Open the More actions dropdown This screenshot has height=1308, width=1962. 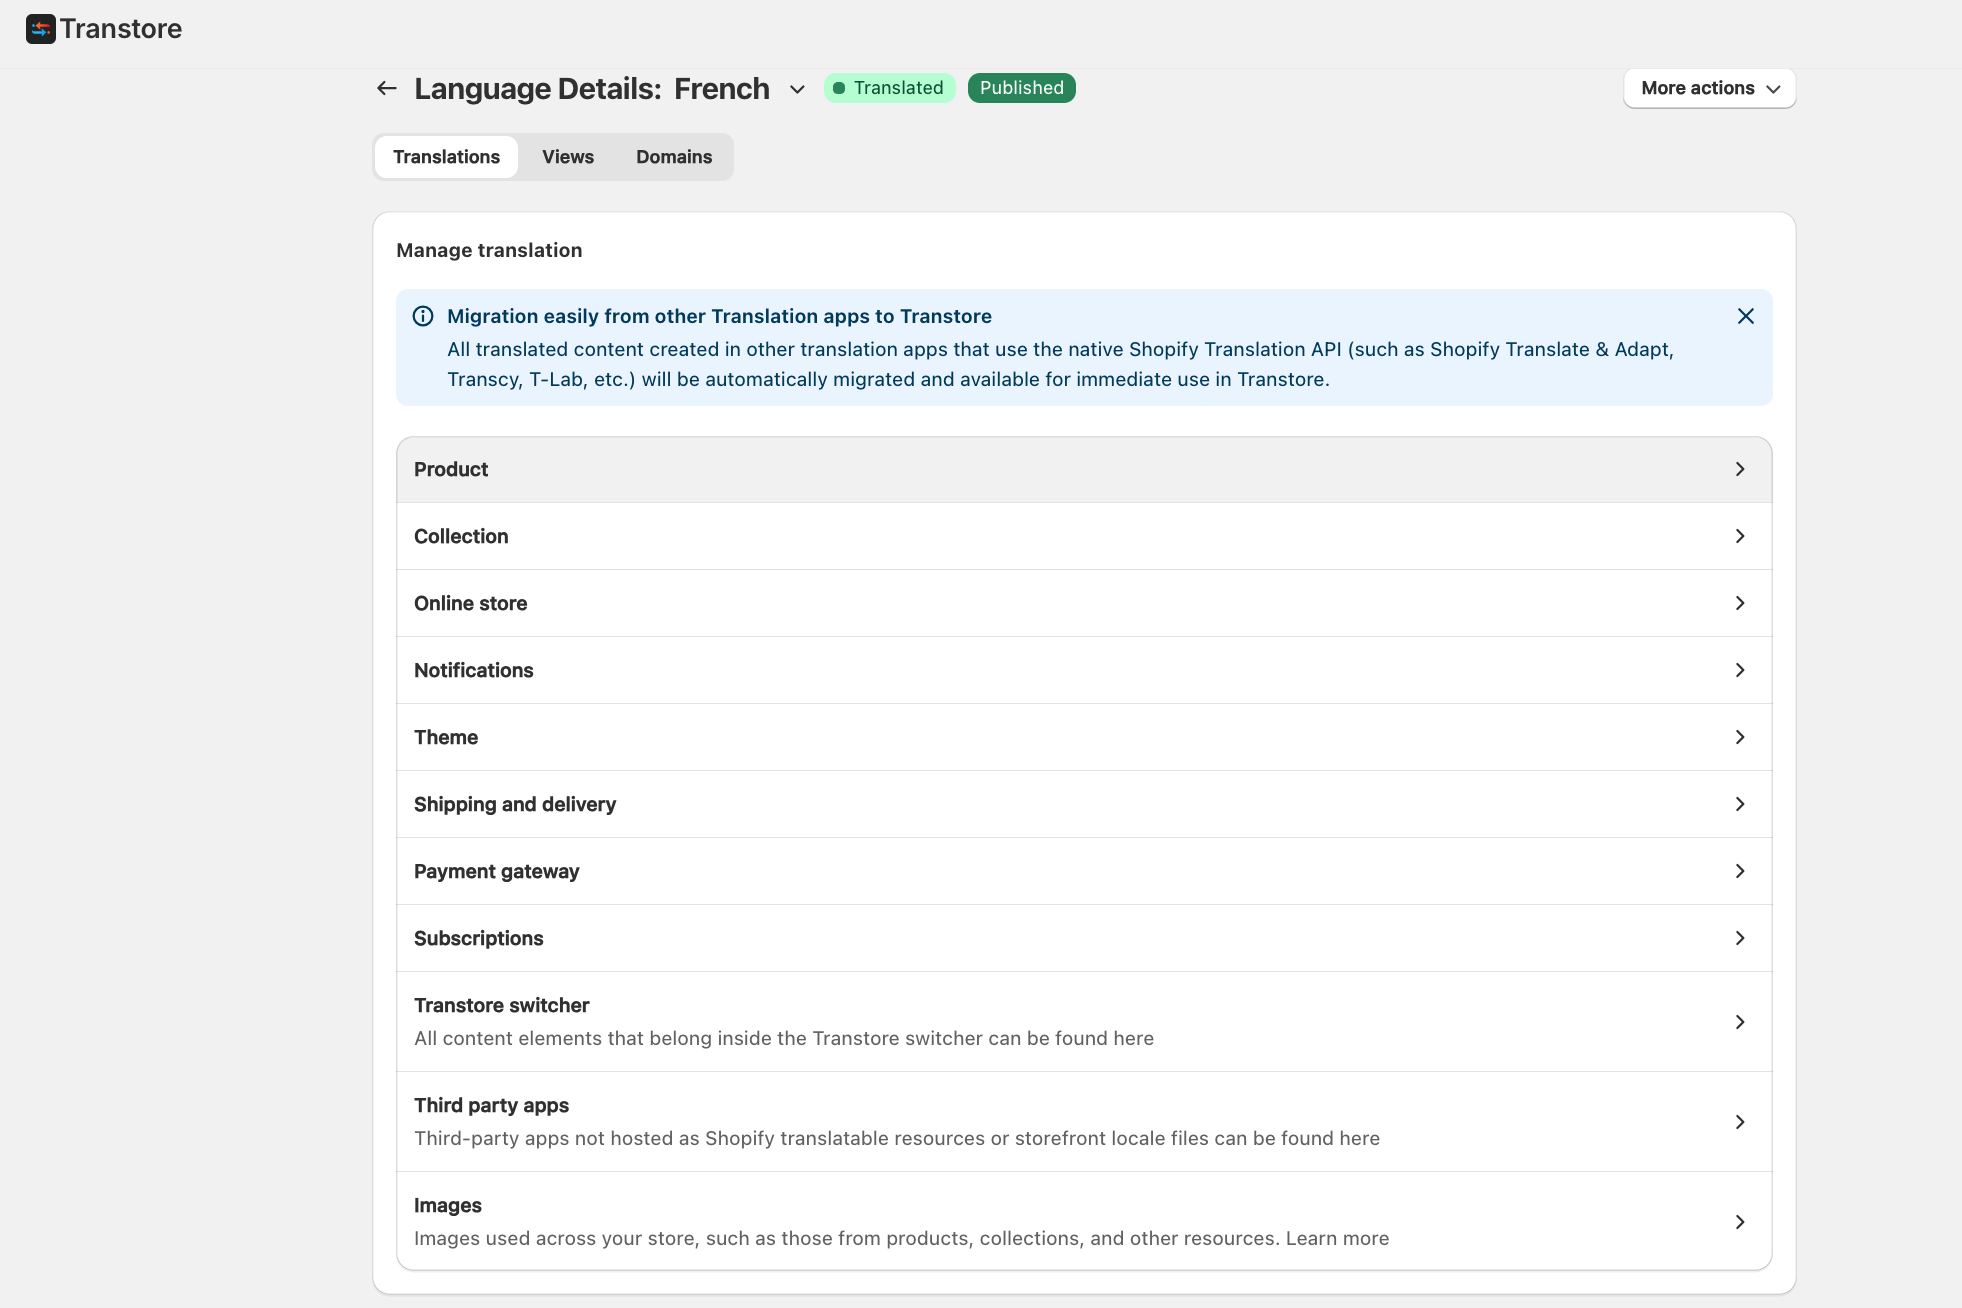pyautogui.click(x=1709, y=88)
